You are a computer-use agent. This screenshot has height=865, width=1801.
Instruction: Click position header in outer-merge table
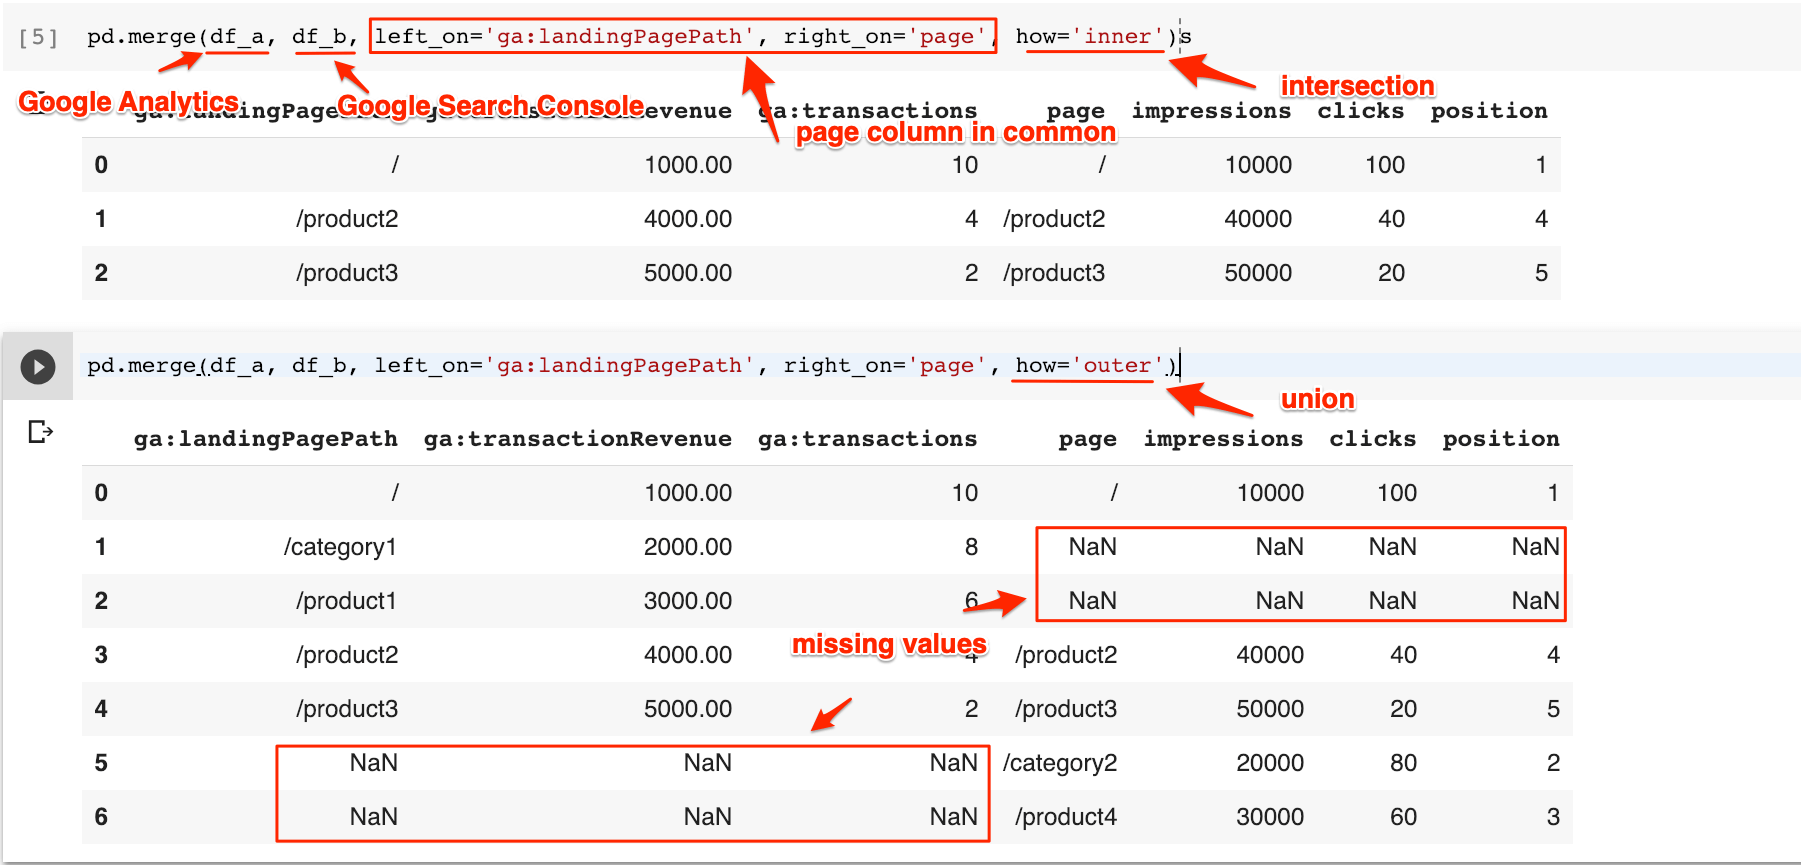pyautogui.click(x=1500, y=438)
